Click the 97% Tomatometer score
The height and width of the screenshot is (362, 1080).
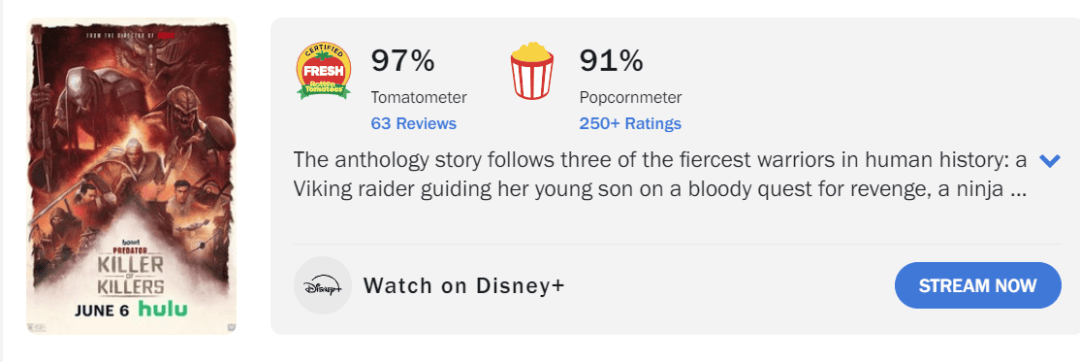point(403,61)
